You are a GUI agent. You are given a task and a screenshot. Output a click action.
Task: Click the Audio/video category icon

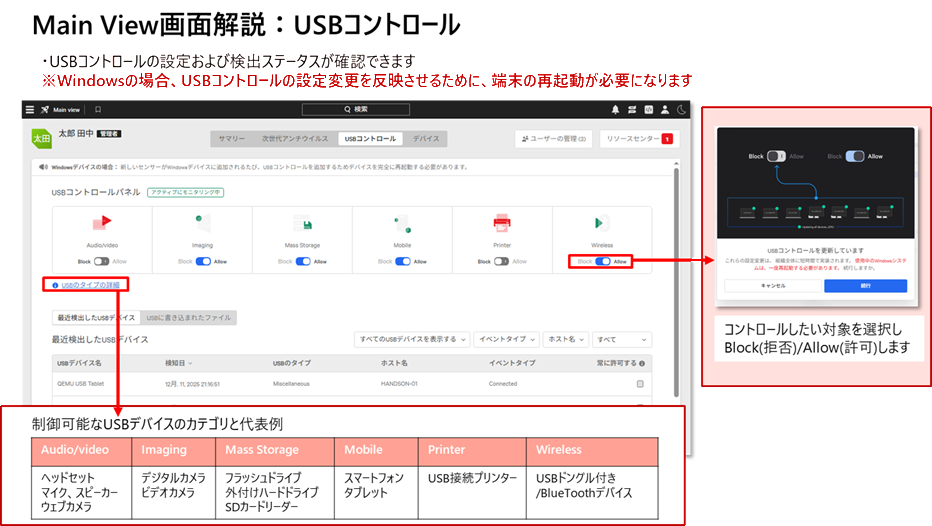(101, 222)
